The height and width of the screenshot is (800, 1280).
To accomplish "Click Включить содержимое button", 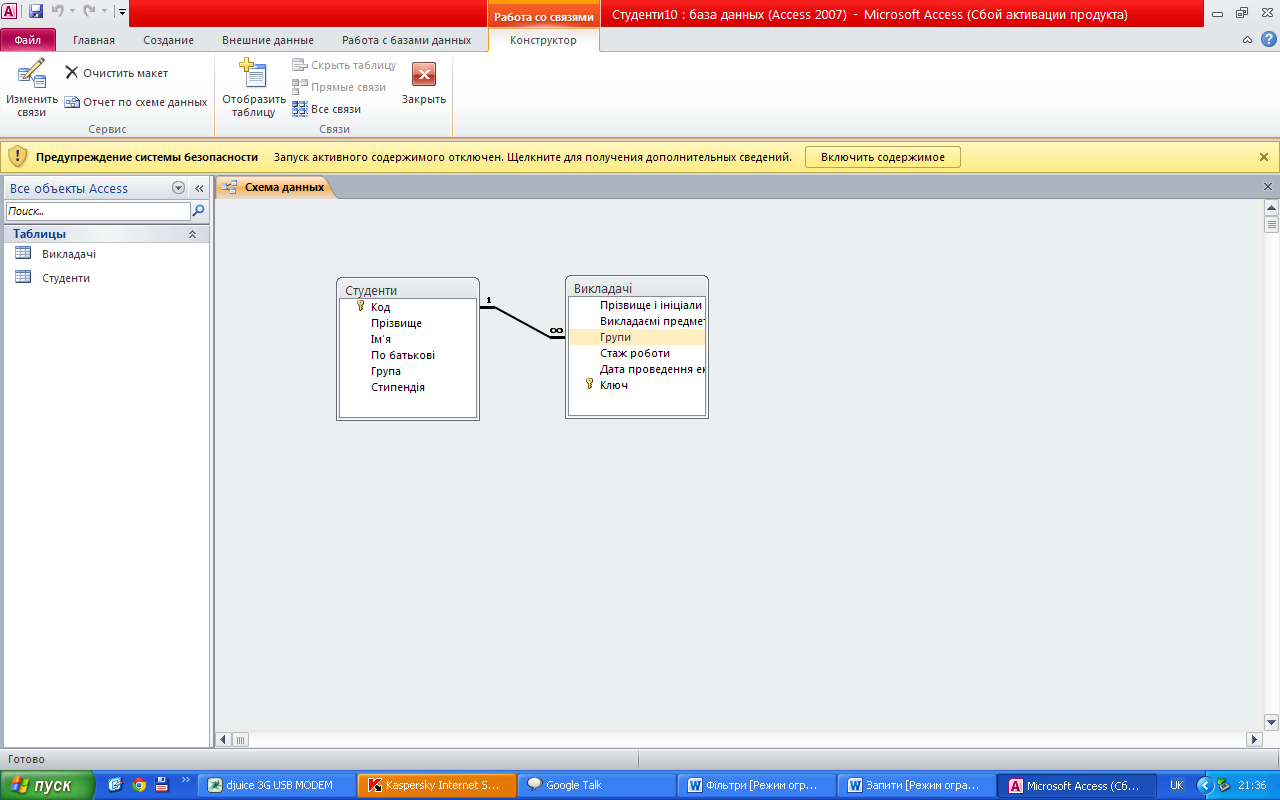I will pos(882,157).
